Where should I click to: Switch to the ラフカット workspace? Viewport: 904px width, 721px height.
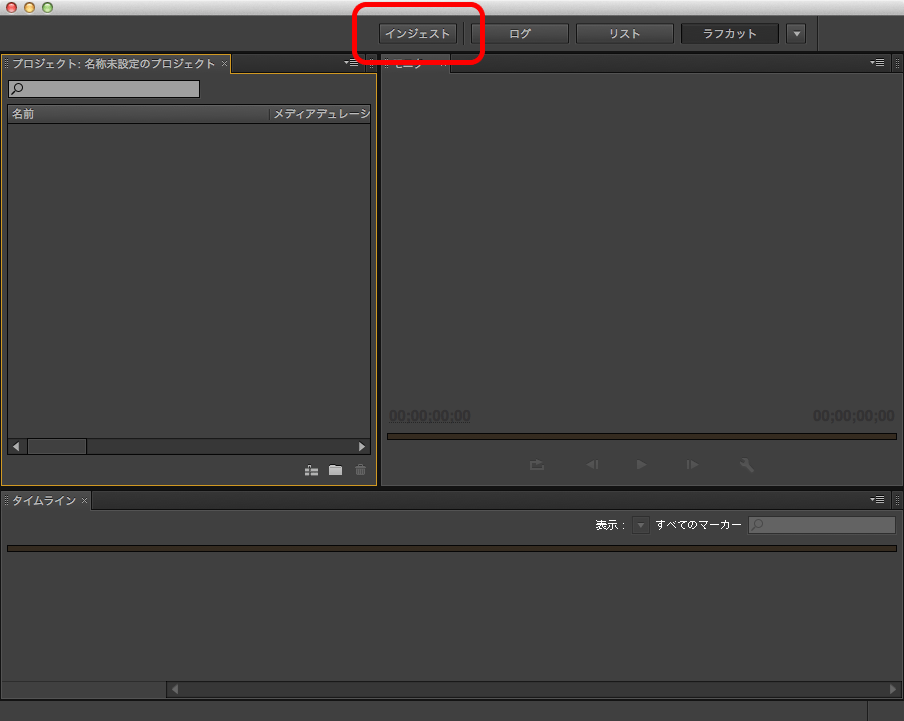click(x=729, y=34)
